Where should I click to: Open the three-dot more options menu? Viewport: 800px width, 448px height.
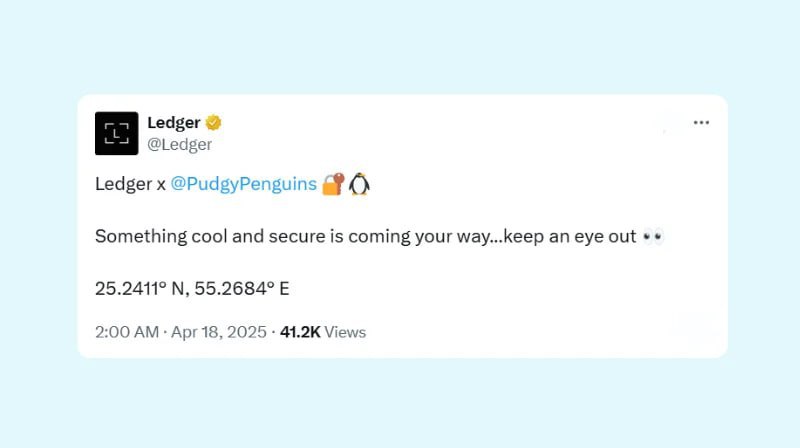click(702, 122)
